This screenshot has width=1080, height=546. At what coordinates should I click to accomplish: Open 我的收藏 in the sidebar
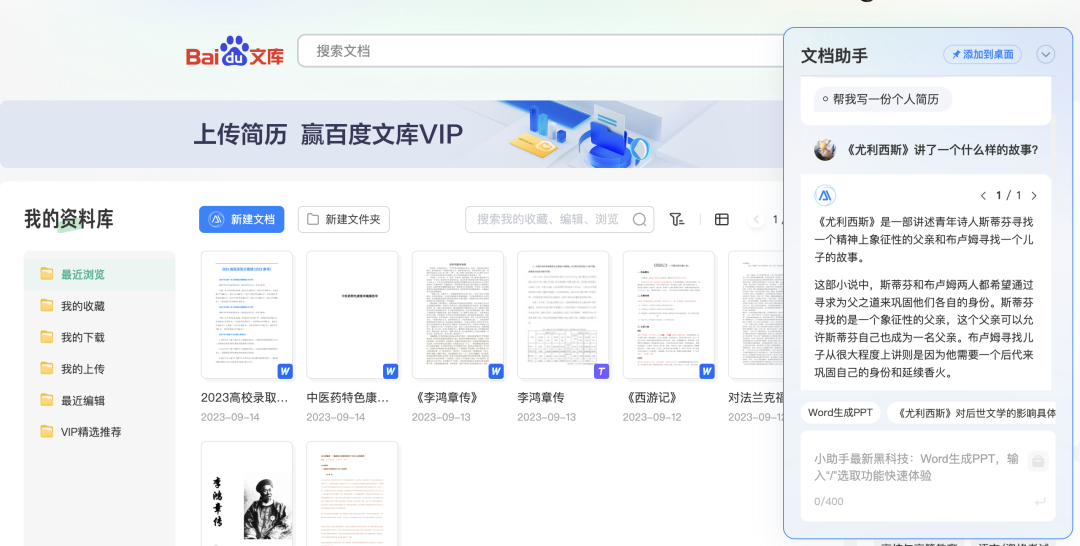(82, 306)
